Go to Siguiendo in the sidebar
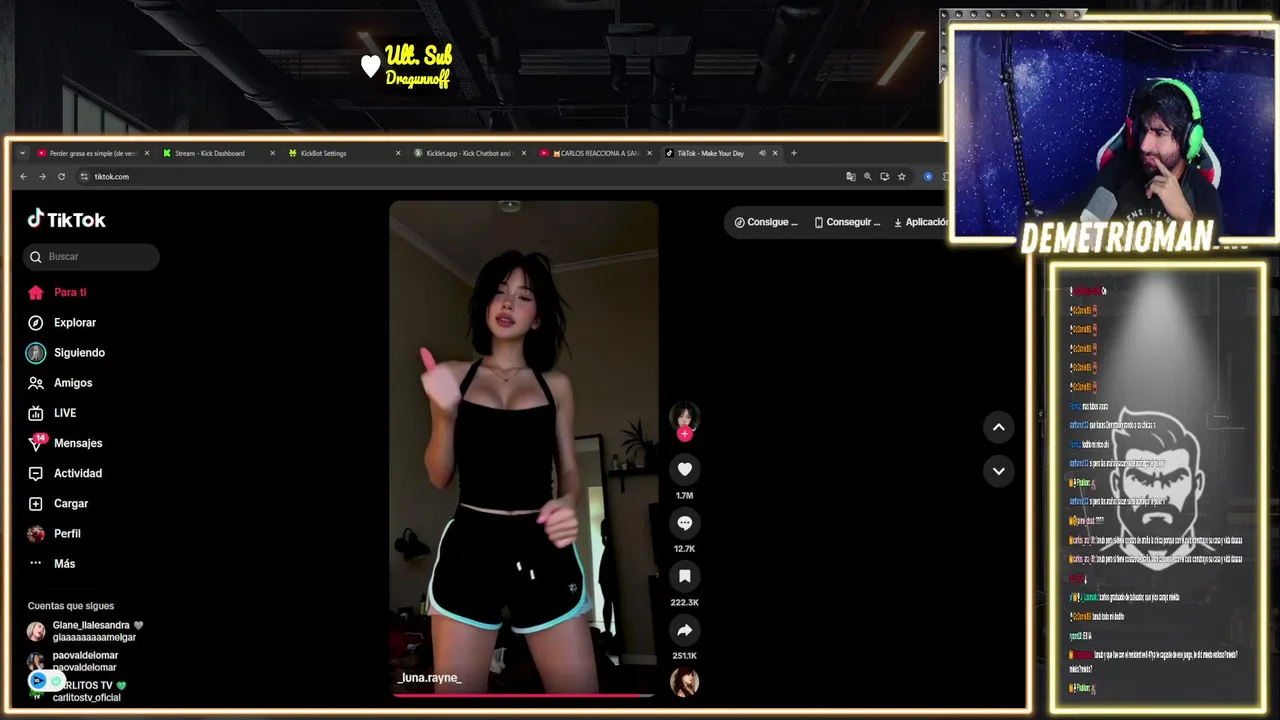 pos(66,352)
